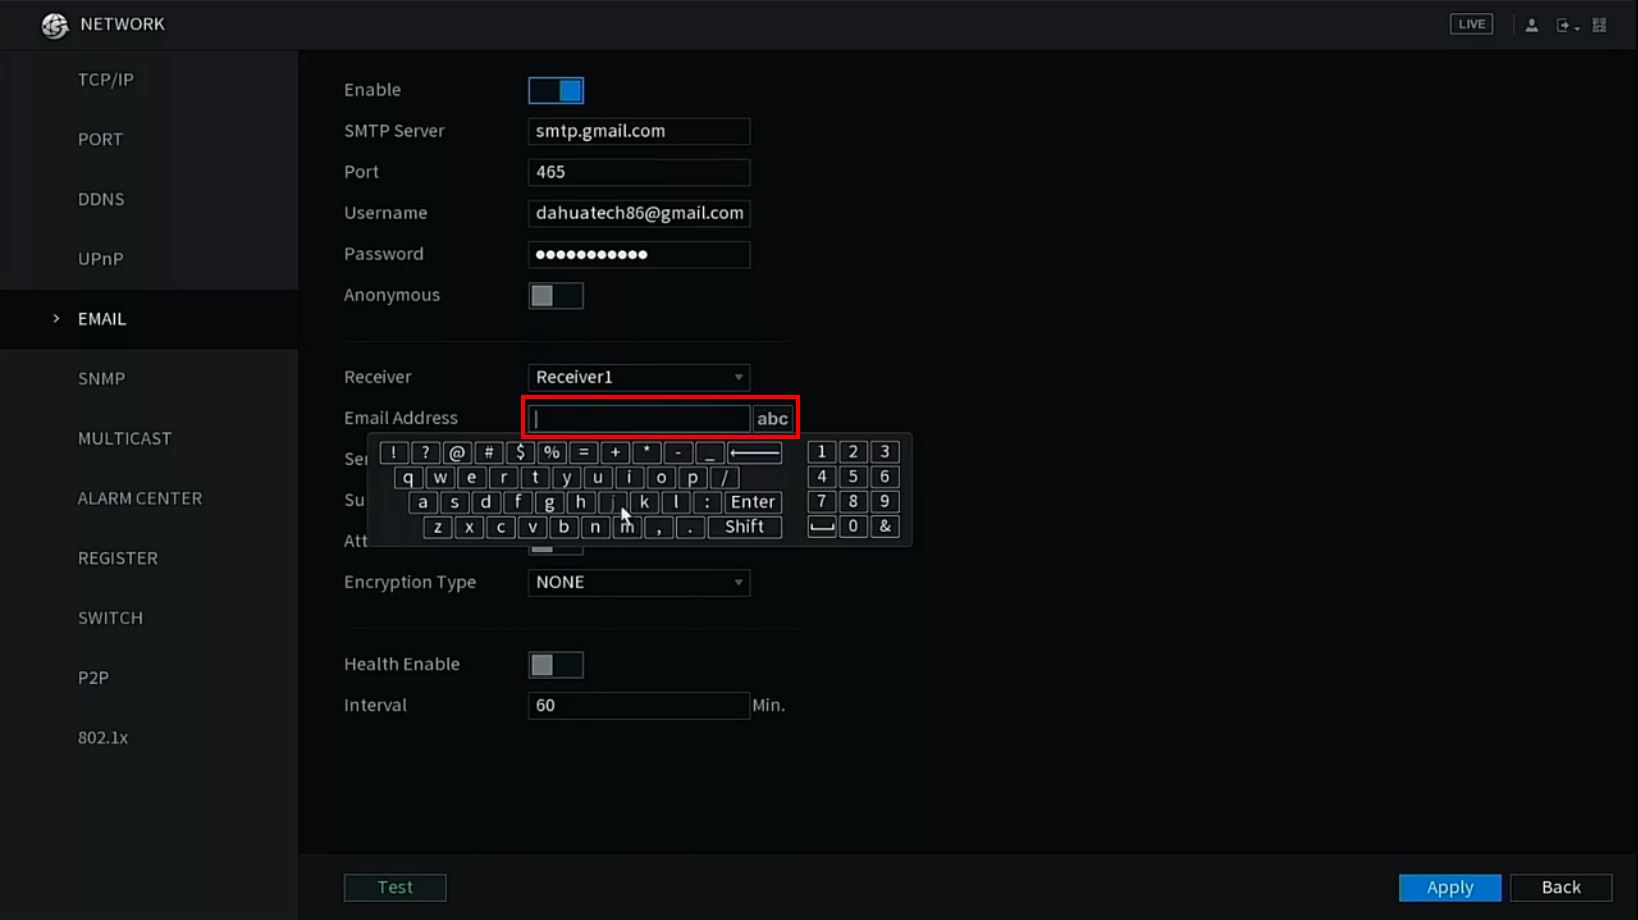Tap the hash symbol key
Screen dimensions: 1638x920
point(489,453)
